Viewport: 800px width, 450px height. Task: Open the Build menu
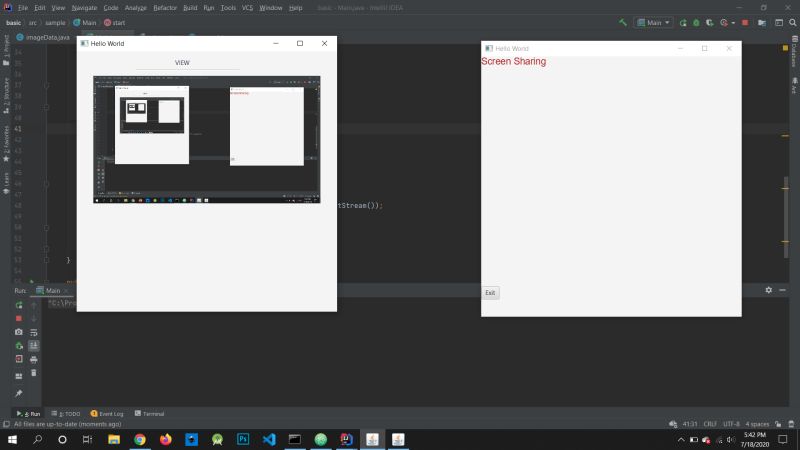click(x=190, y=8)
